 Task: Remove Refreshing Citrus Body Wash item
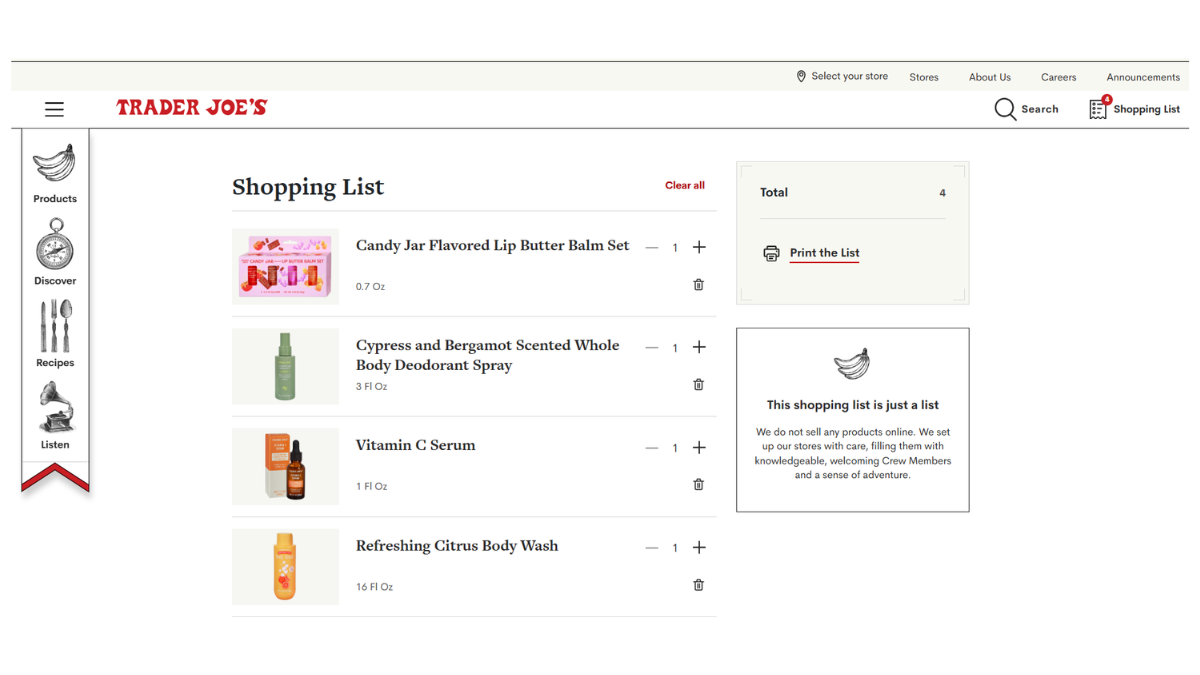click(x=699, y=585)
